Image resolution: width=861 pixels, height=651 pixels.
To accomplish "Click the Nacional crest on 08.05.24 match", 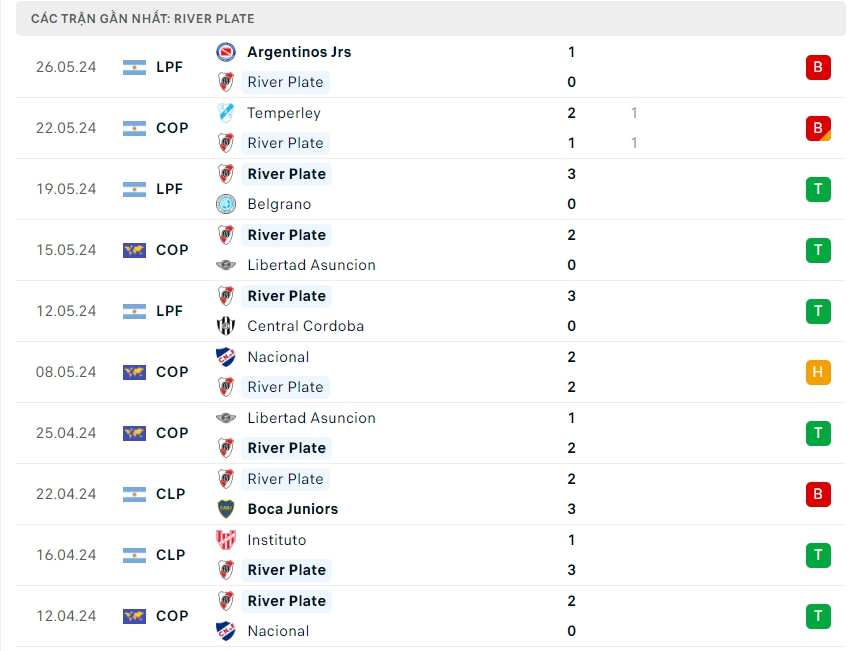I will click(226, 357).
